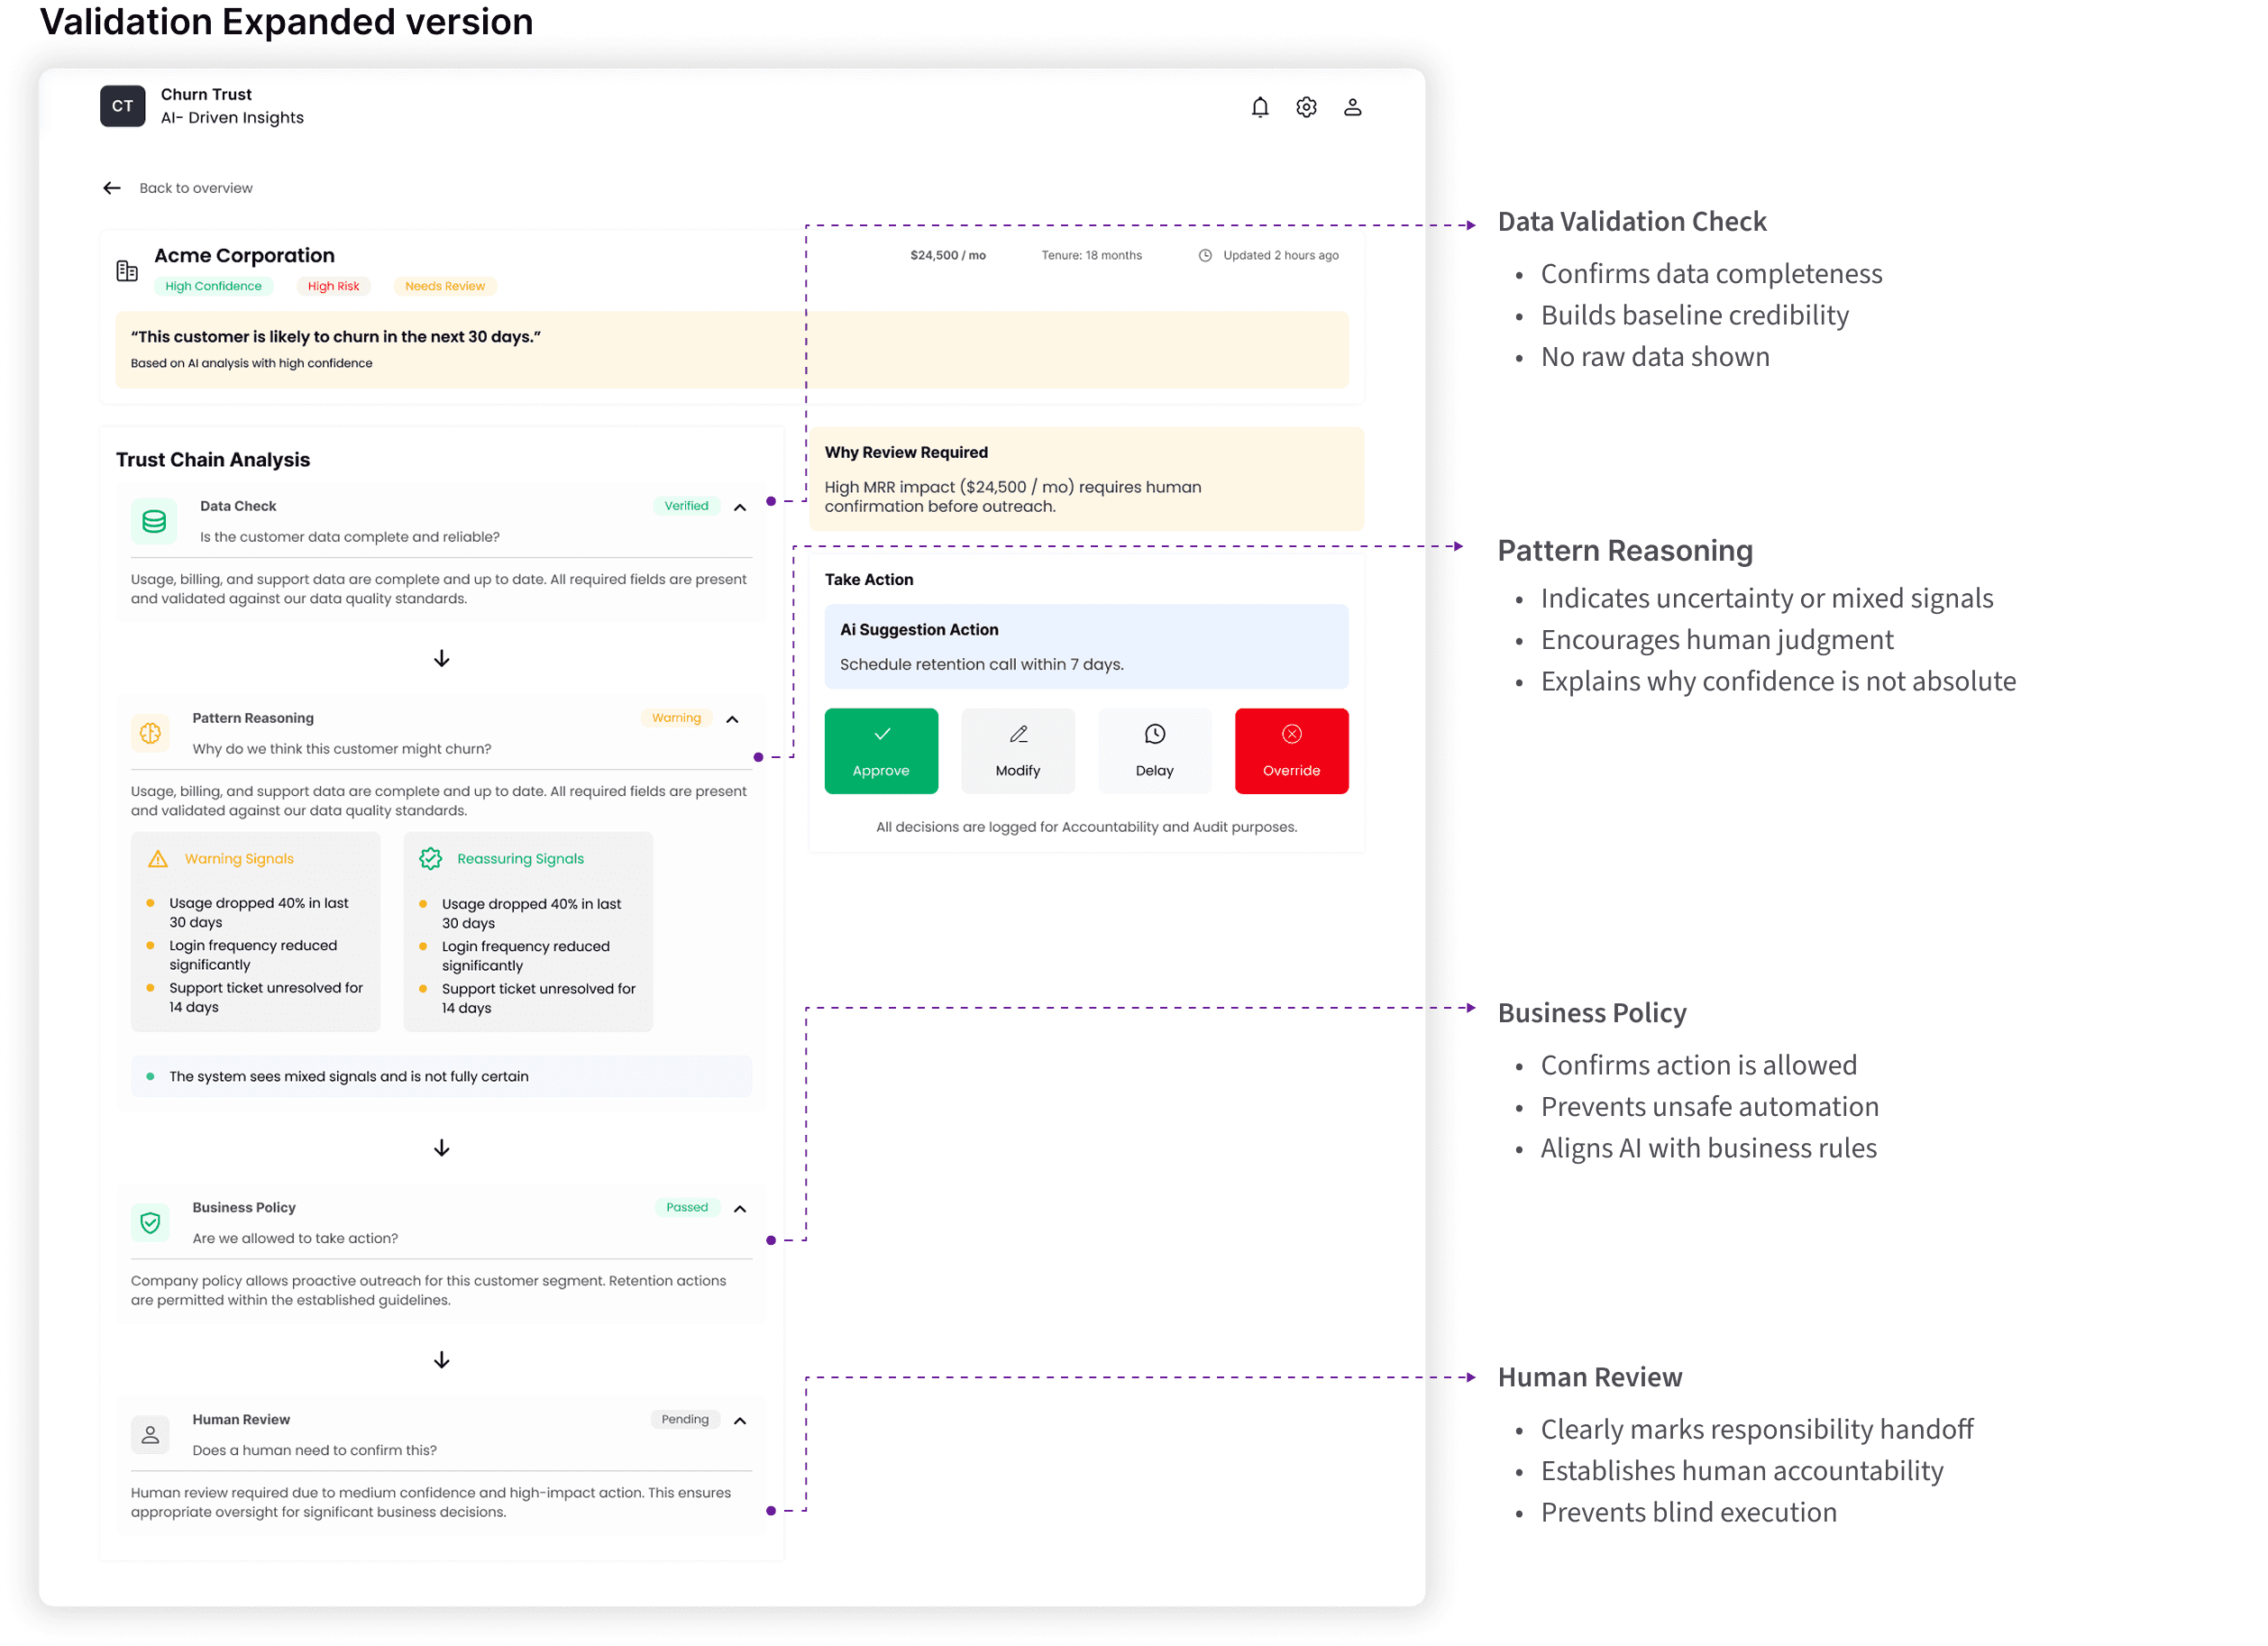Approve the AI suggested action
The height and width of the screenshot is (1646, 2268).
881,751
